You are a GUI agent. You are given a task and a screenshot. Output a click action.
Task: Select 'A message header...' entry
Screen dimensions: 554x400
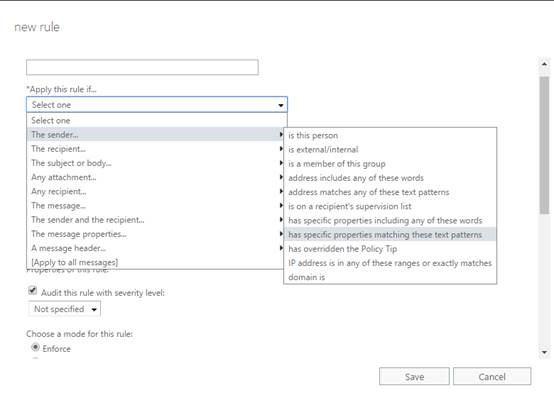click(155, 248)
